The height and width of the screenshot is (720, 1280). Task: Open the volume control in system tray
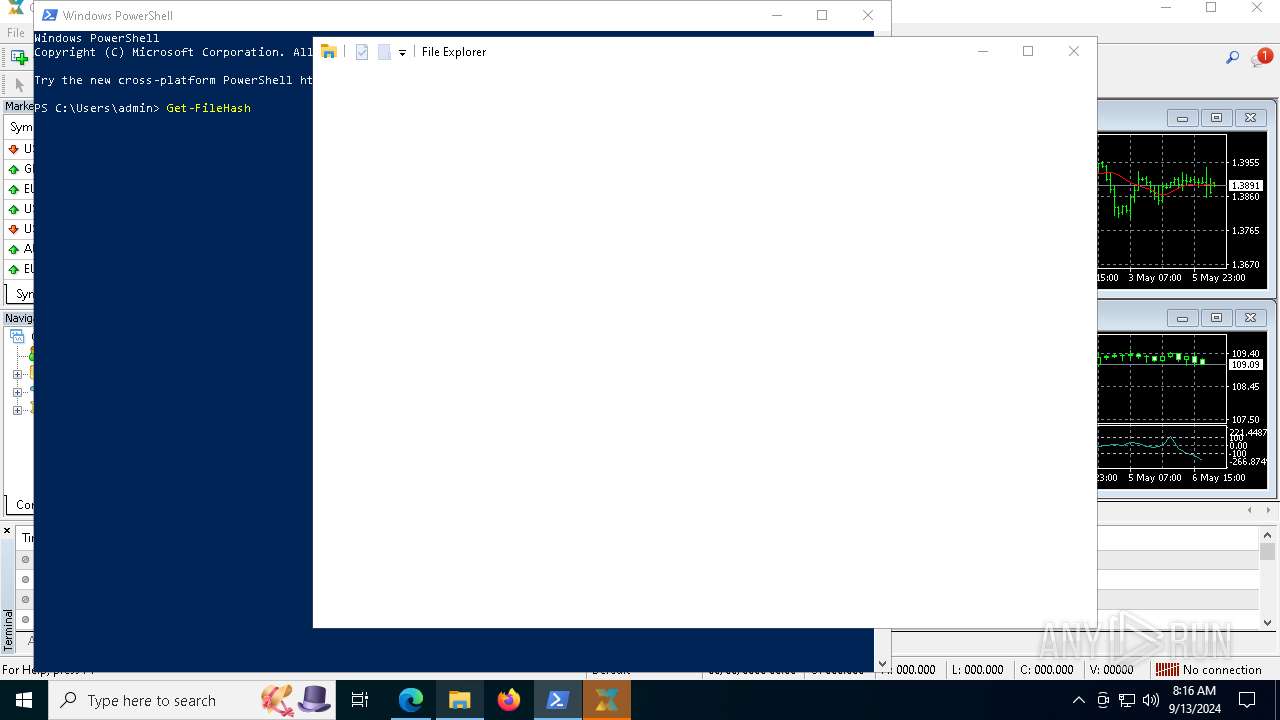[x=1151, y=700]
